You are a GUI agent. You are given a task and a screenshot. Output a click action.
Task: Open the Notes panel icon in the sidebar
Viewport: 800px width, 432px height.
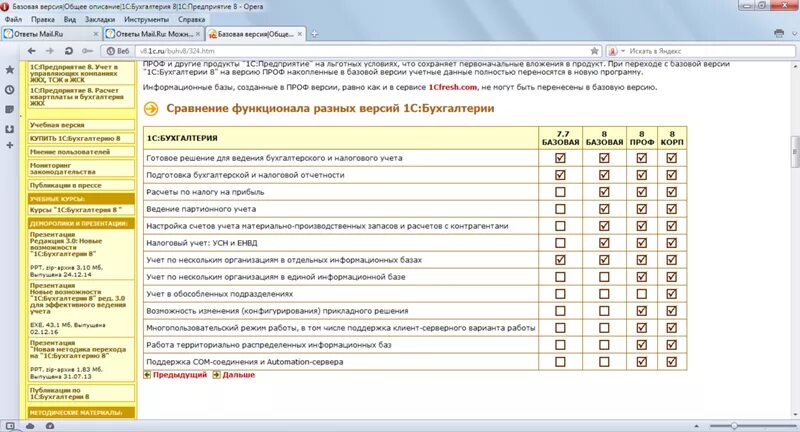point(9,109)
